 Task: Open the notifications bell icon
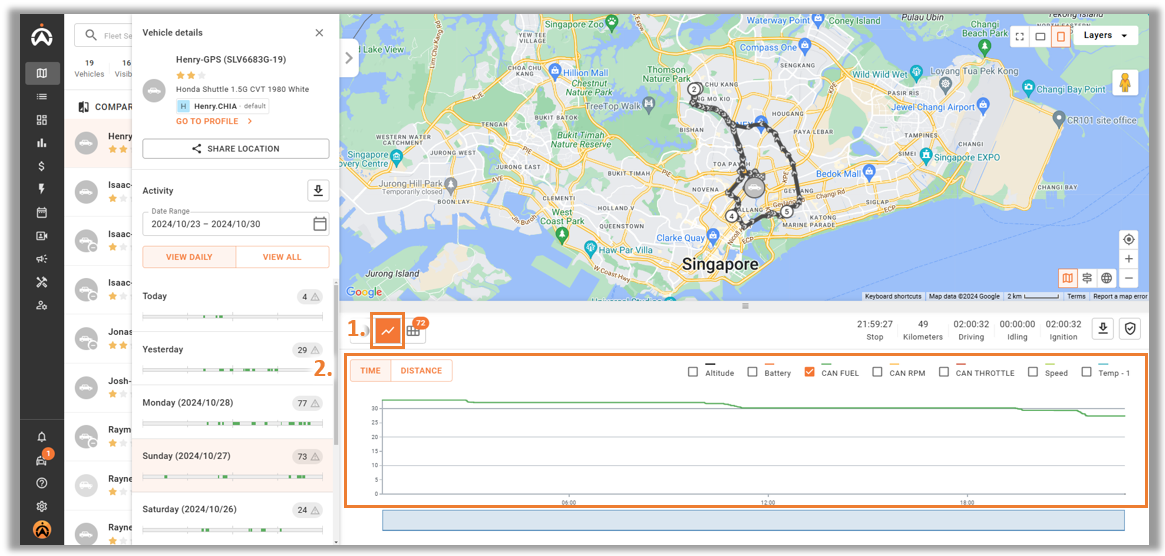pyautogui.click(x=42, y=436)
